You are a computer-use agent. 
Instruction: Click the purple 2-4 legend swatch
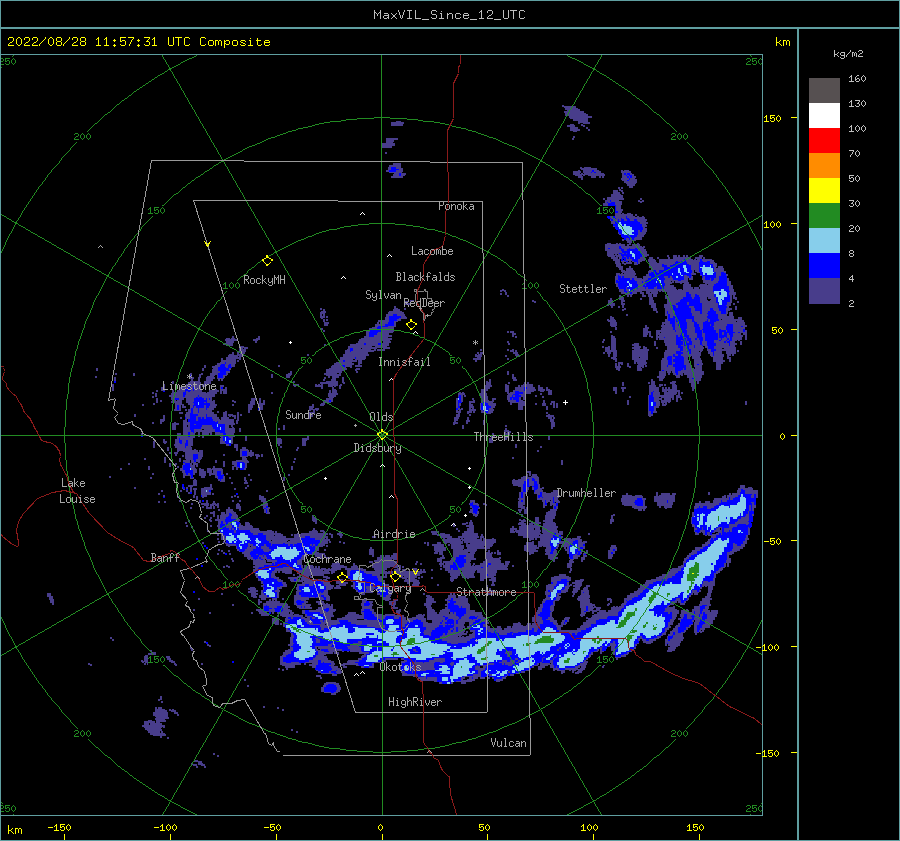(824, 291)
